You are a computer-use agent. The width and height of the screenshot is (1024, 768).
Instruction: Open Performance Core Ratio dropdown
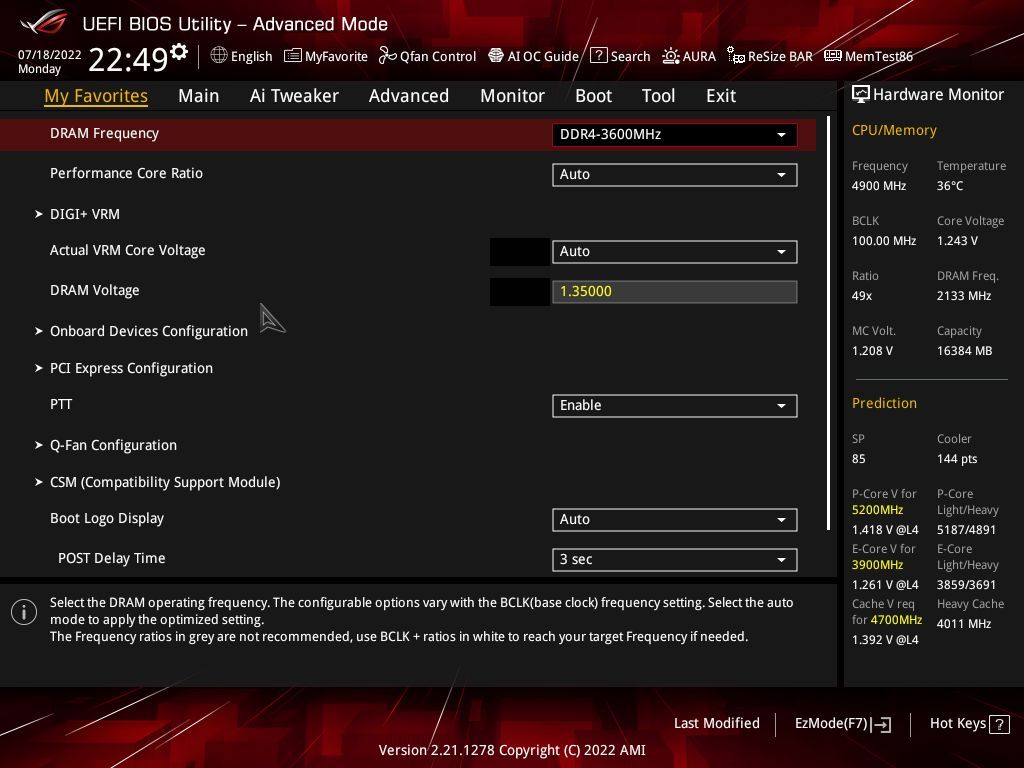pyautogui.click(x=675, y=174)
